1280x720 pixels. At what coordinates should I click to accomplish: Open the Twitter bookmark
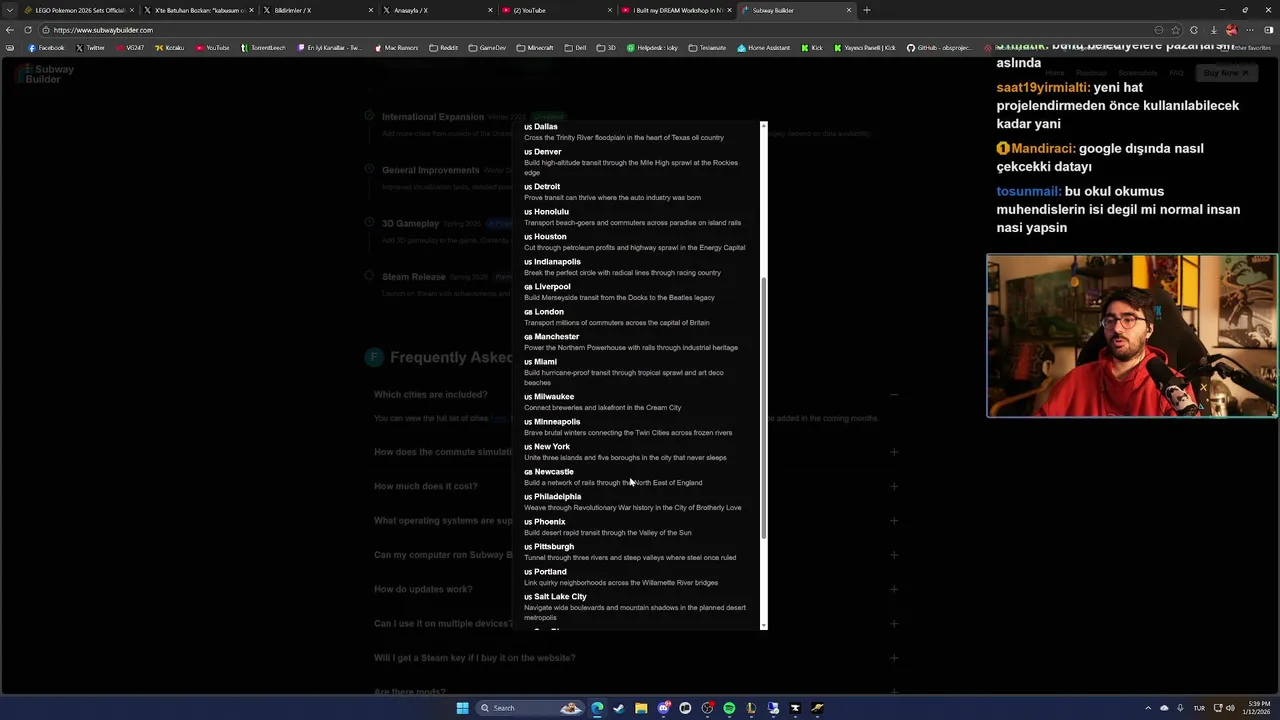[90, 47]
